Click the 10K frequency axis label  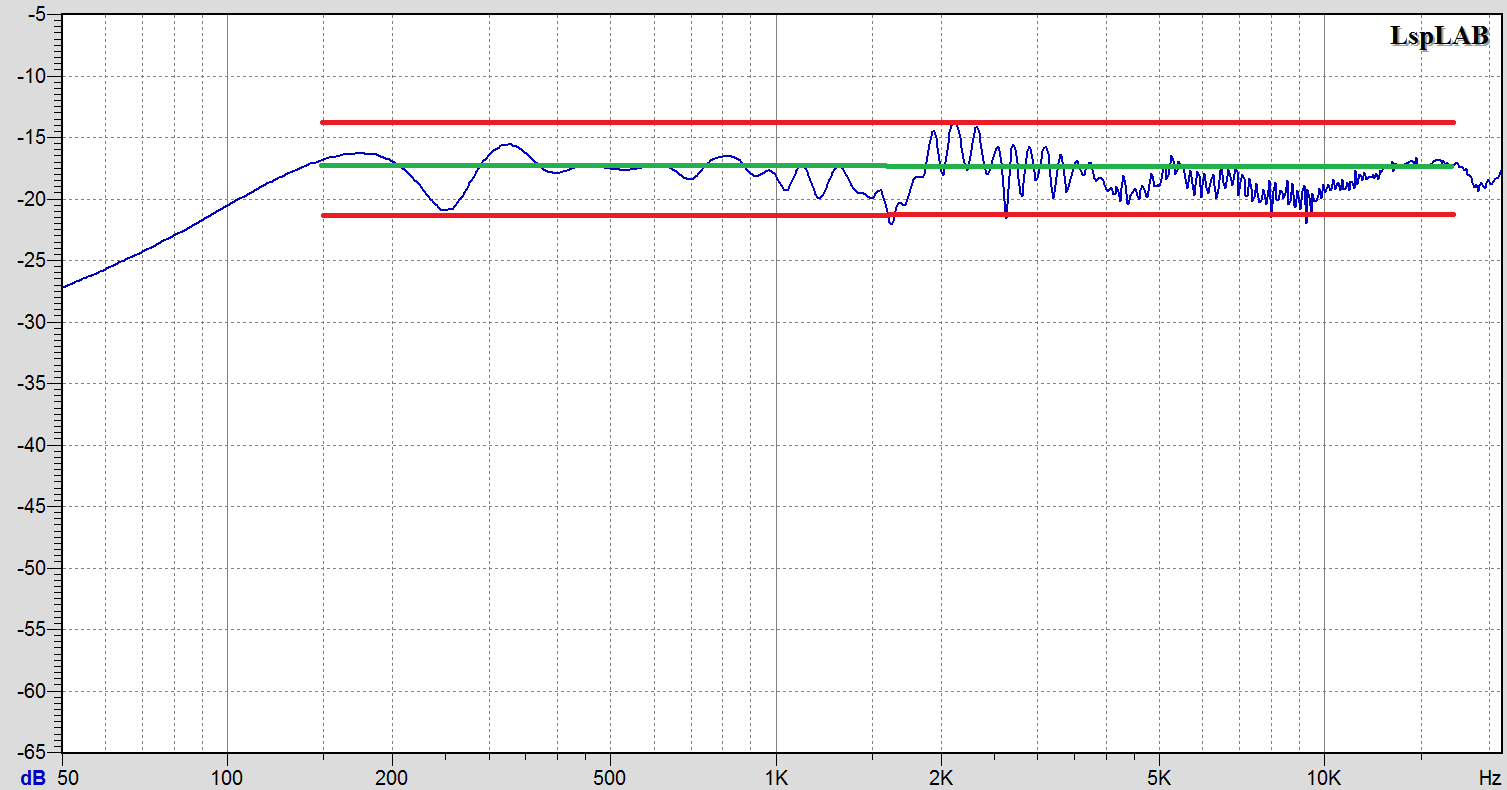point(1323,776)
